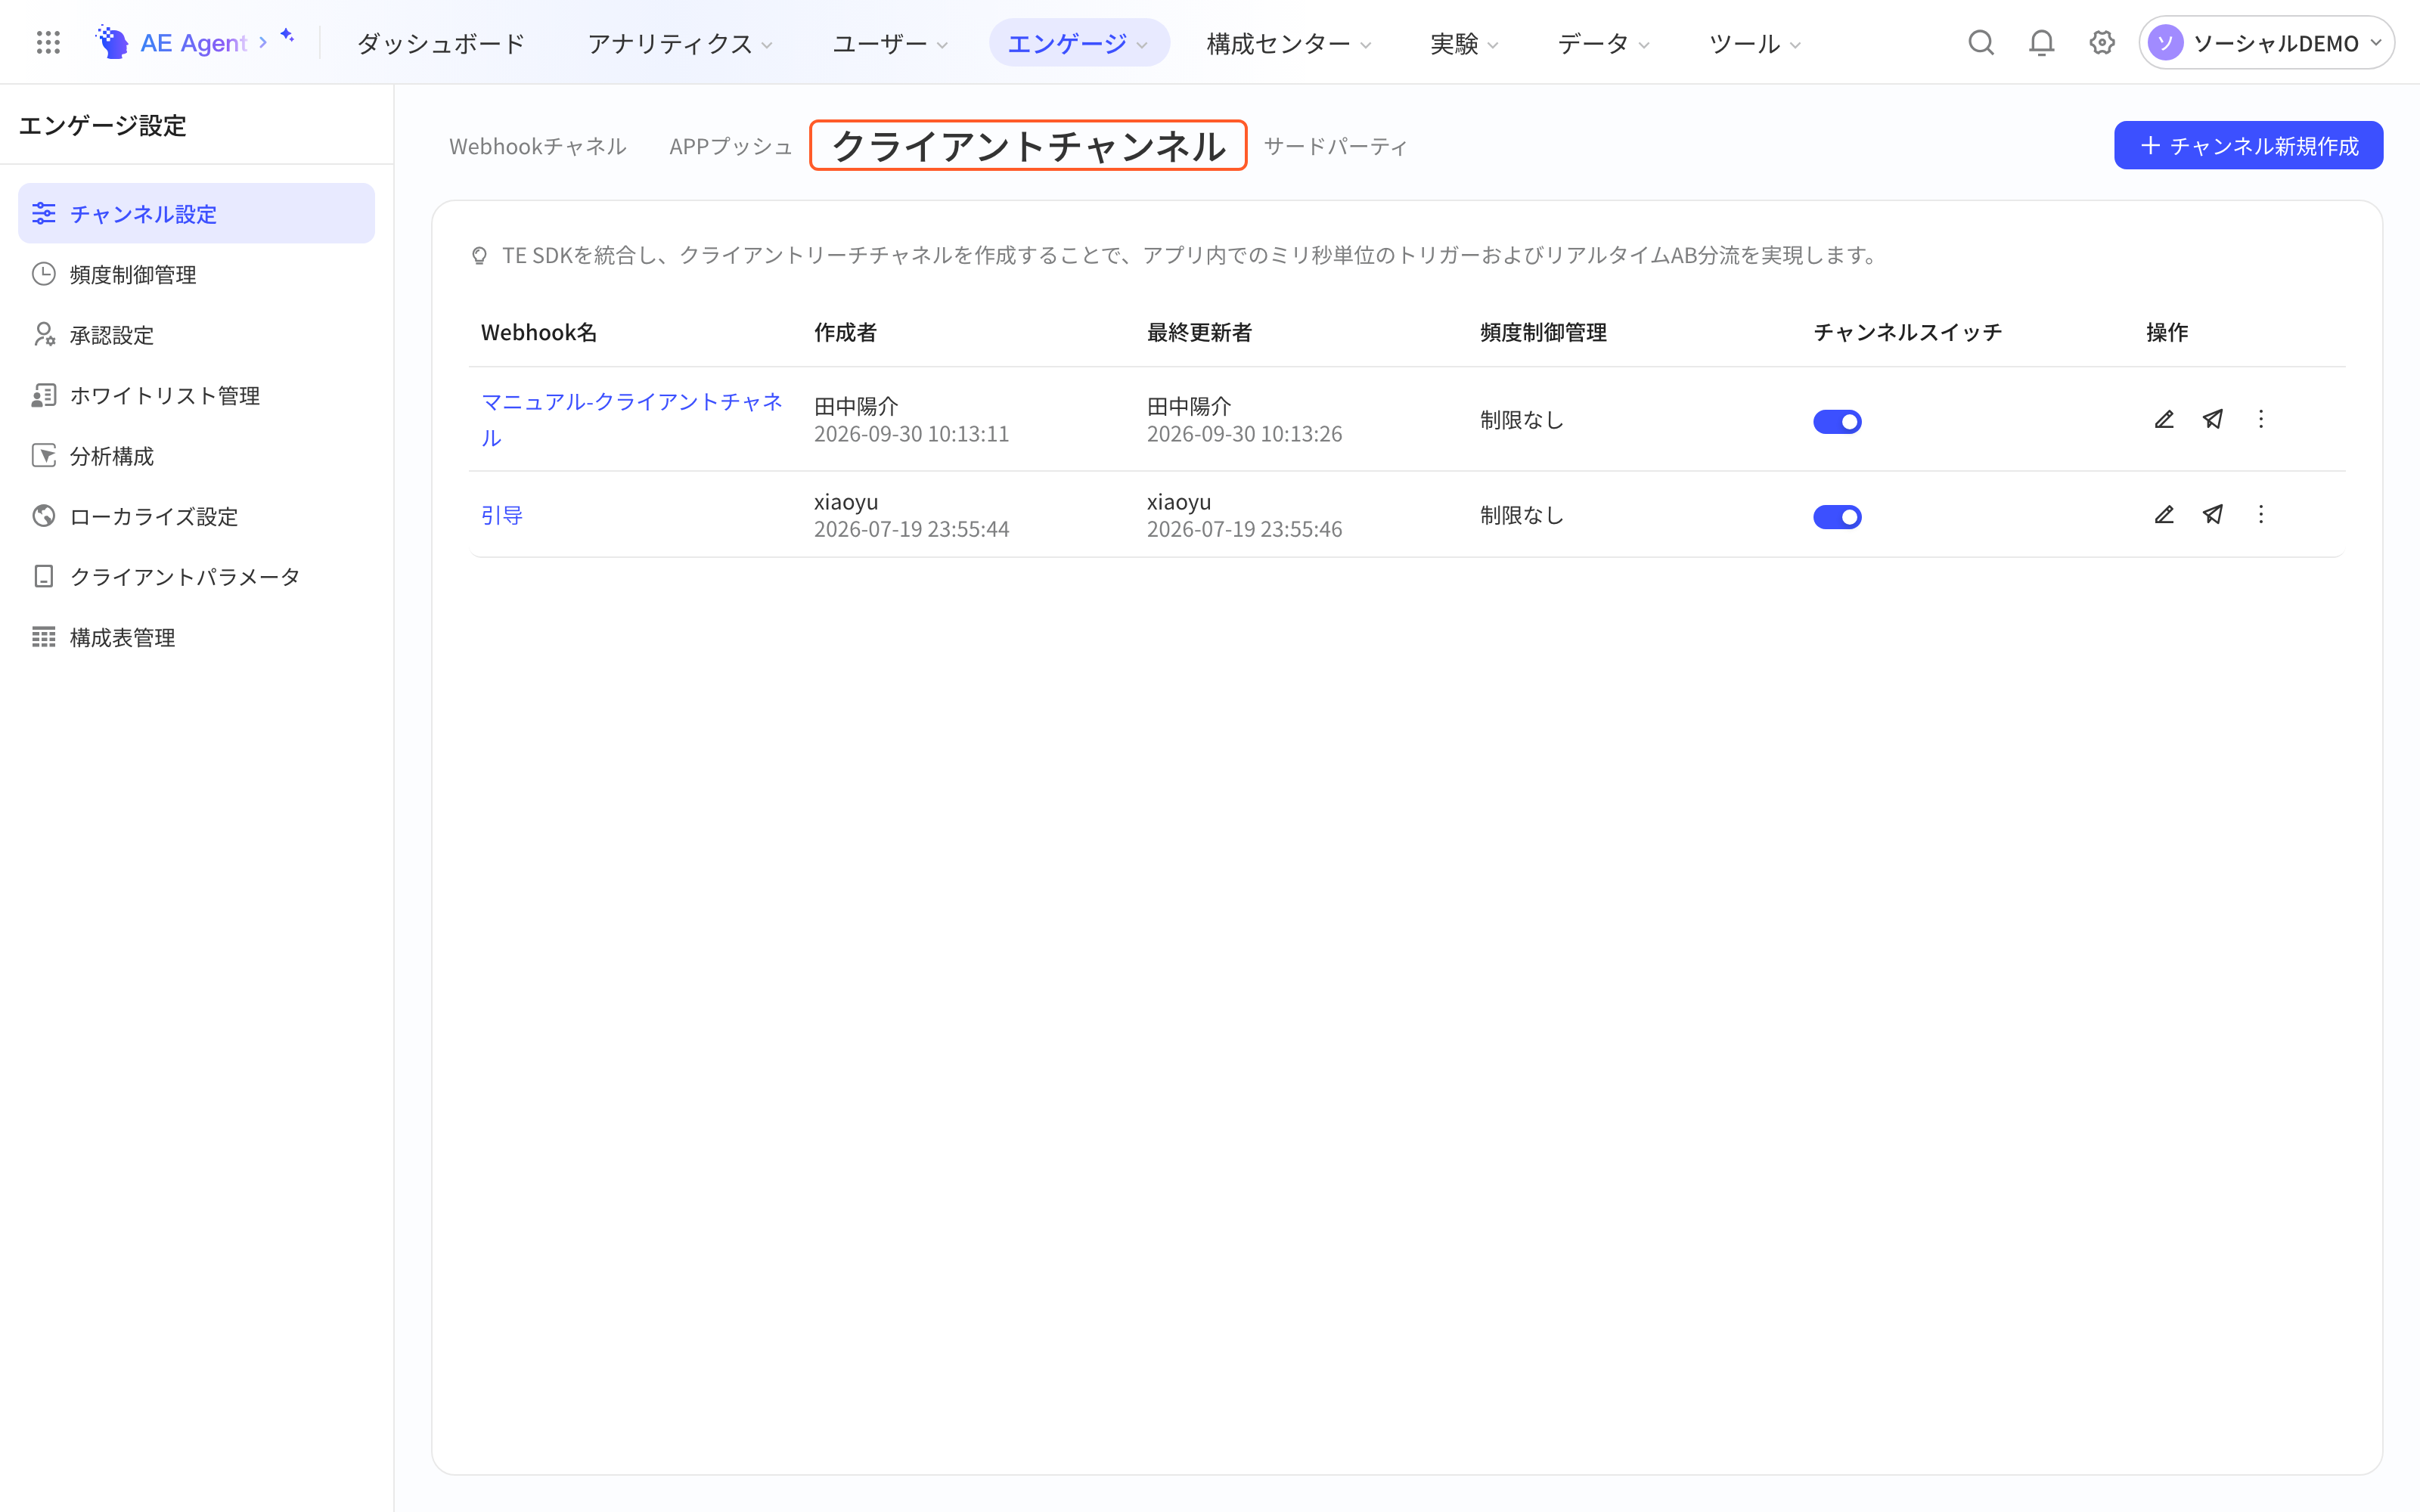The height and width of the screenshot is (1512, 2420).
Task: Click the 制限なし value in 引导 row
Action: (1522, 515)
